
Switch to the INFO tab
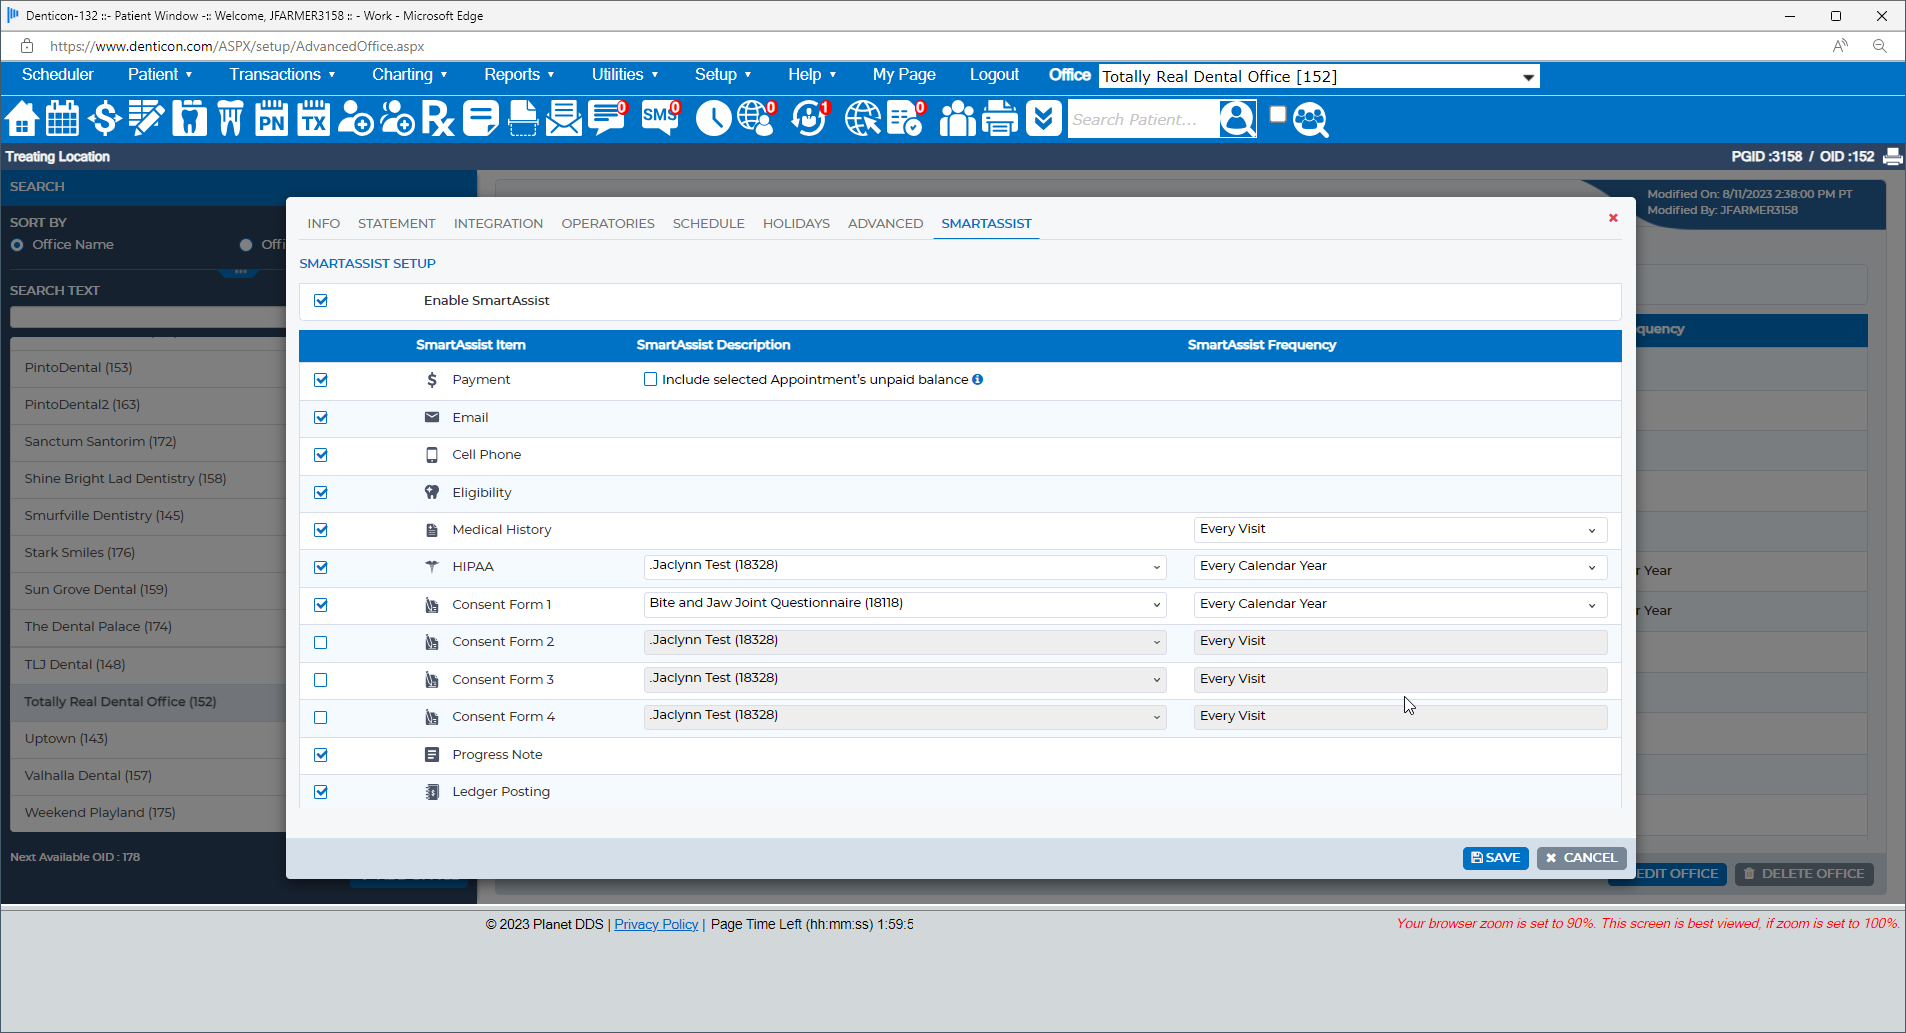[324, 223]
